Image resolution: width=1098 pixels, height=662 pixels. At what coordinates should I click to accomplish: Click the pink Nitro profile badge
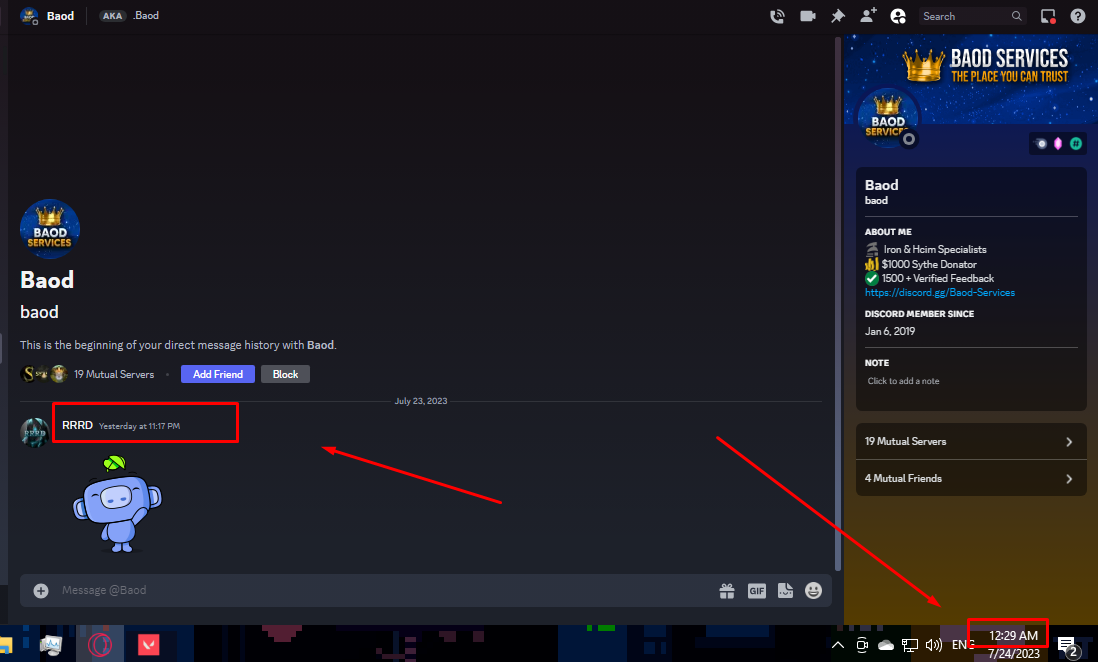click(x=1058, y=144)
